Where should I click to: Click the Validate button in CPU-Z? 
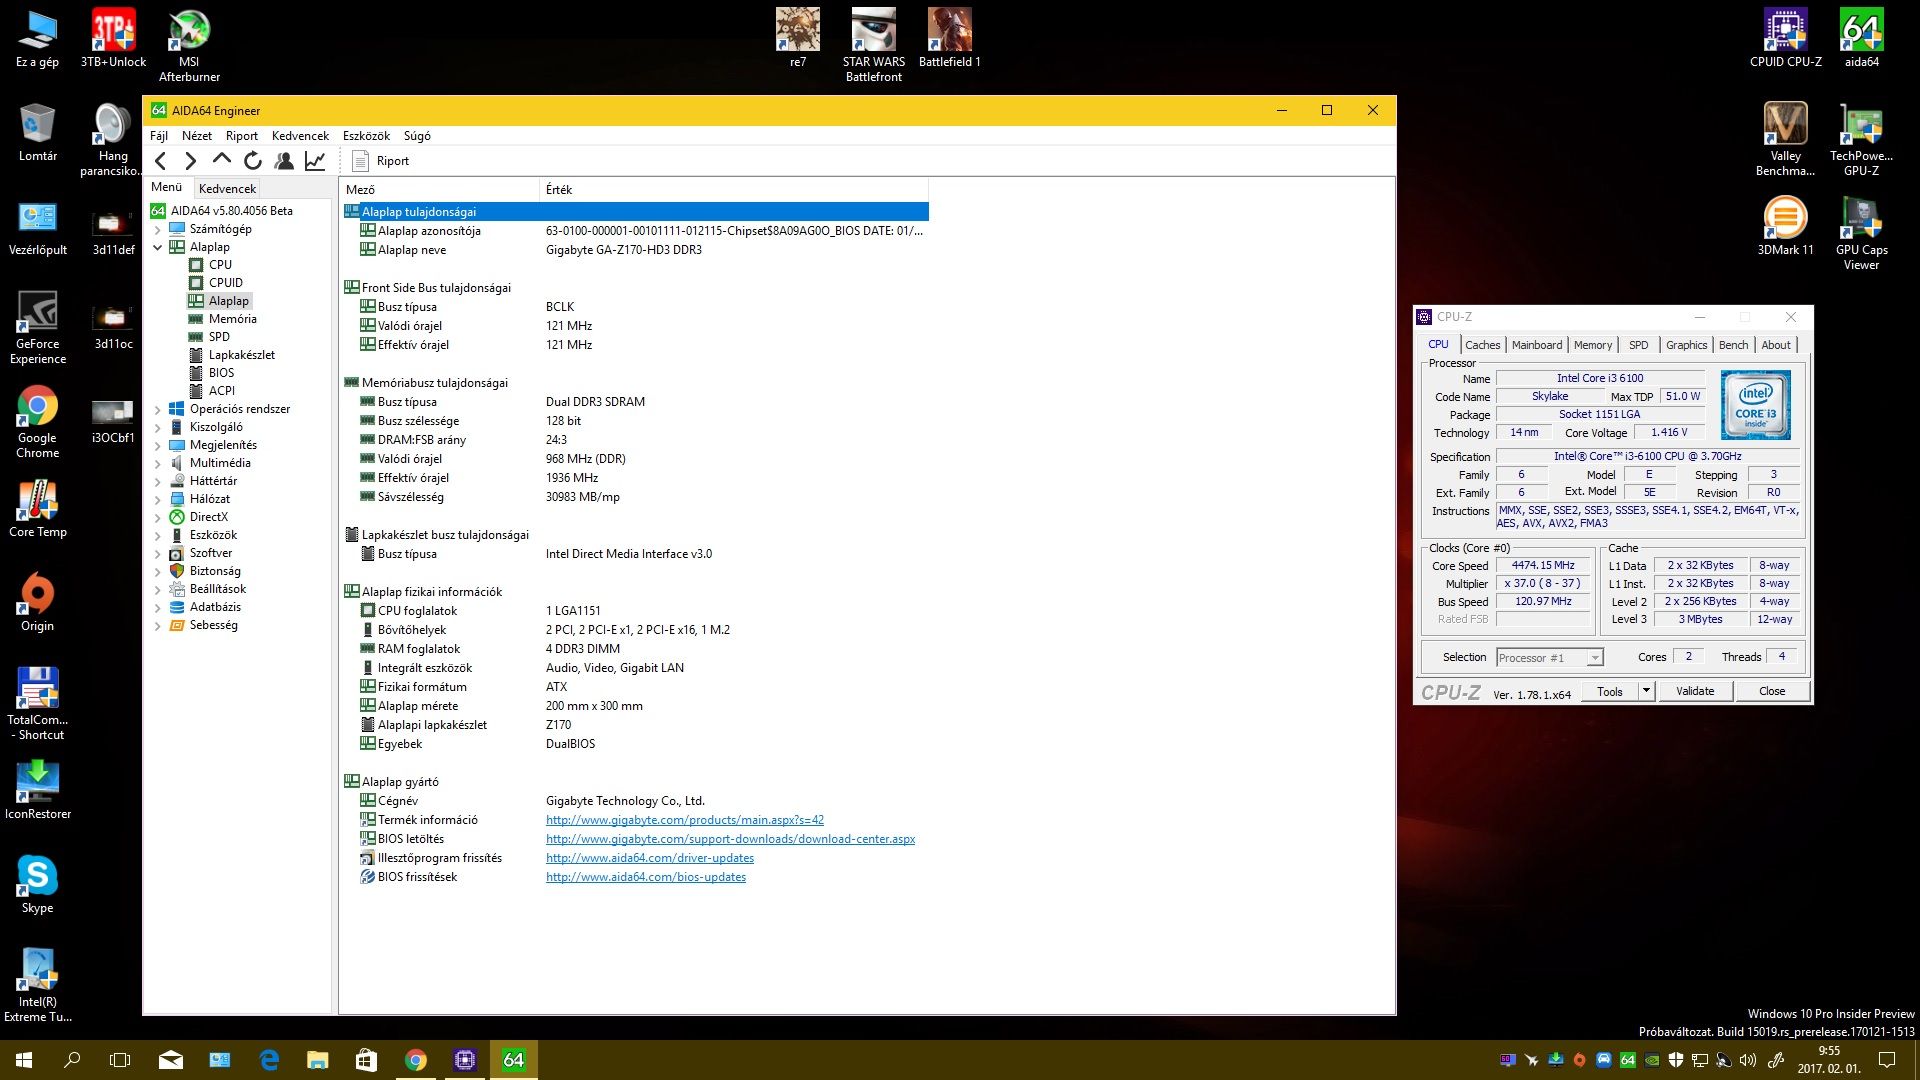tap(1694, 691)
